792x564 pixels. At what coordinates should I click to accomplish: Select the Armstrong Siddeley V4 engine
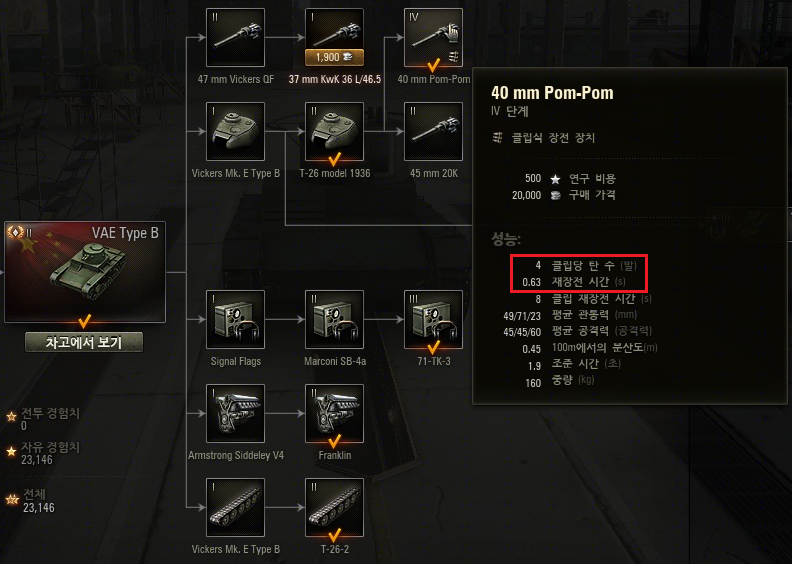click(235, 413)
